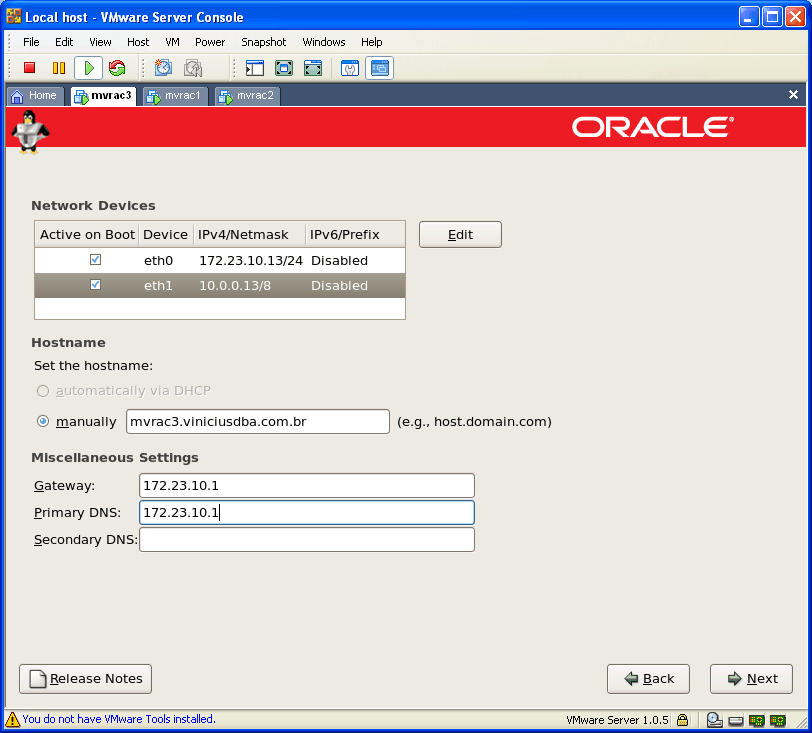Click the CD-ROM device status bar icon

[x=714, y=719]
